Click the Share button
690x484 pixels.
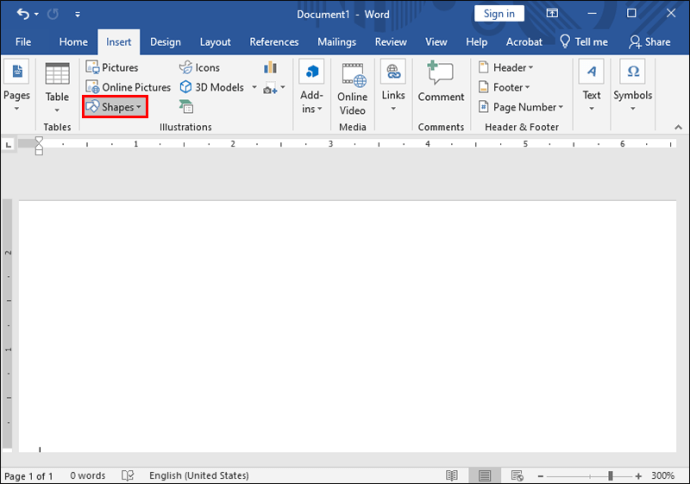coord(650,42)
